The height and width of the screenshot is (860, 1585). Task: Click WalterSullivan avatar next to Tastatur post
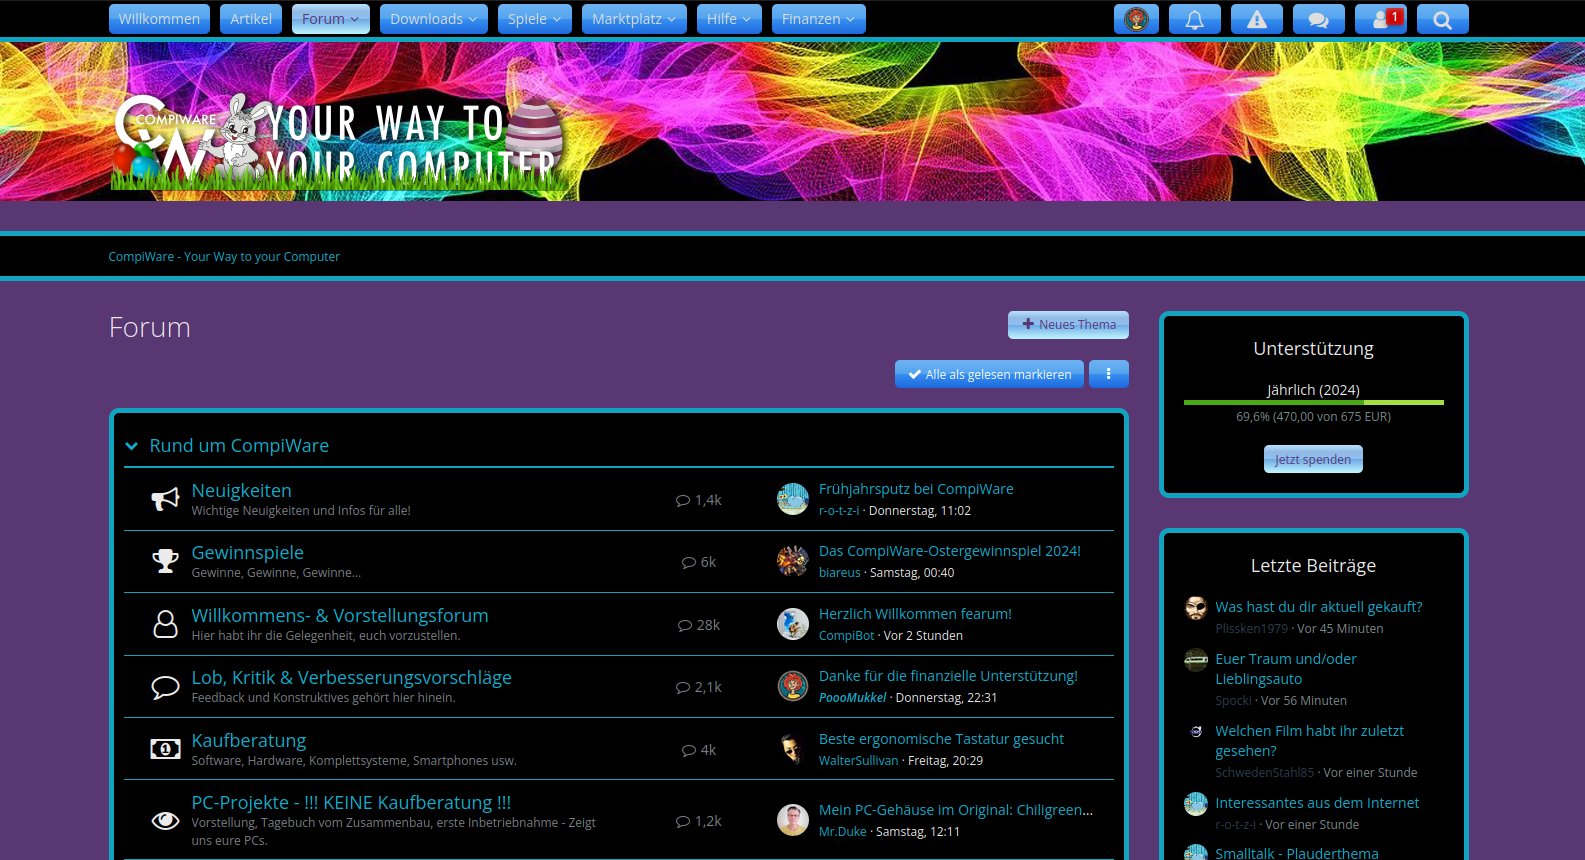(x=793, y=748)
